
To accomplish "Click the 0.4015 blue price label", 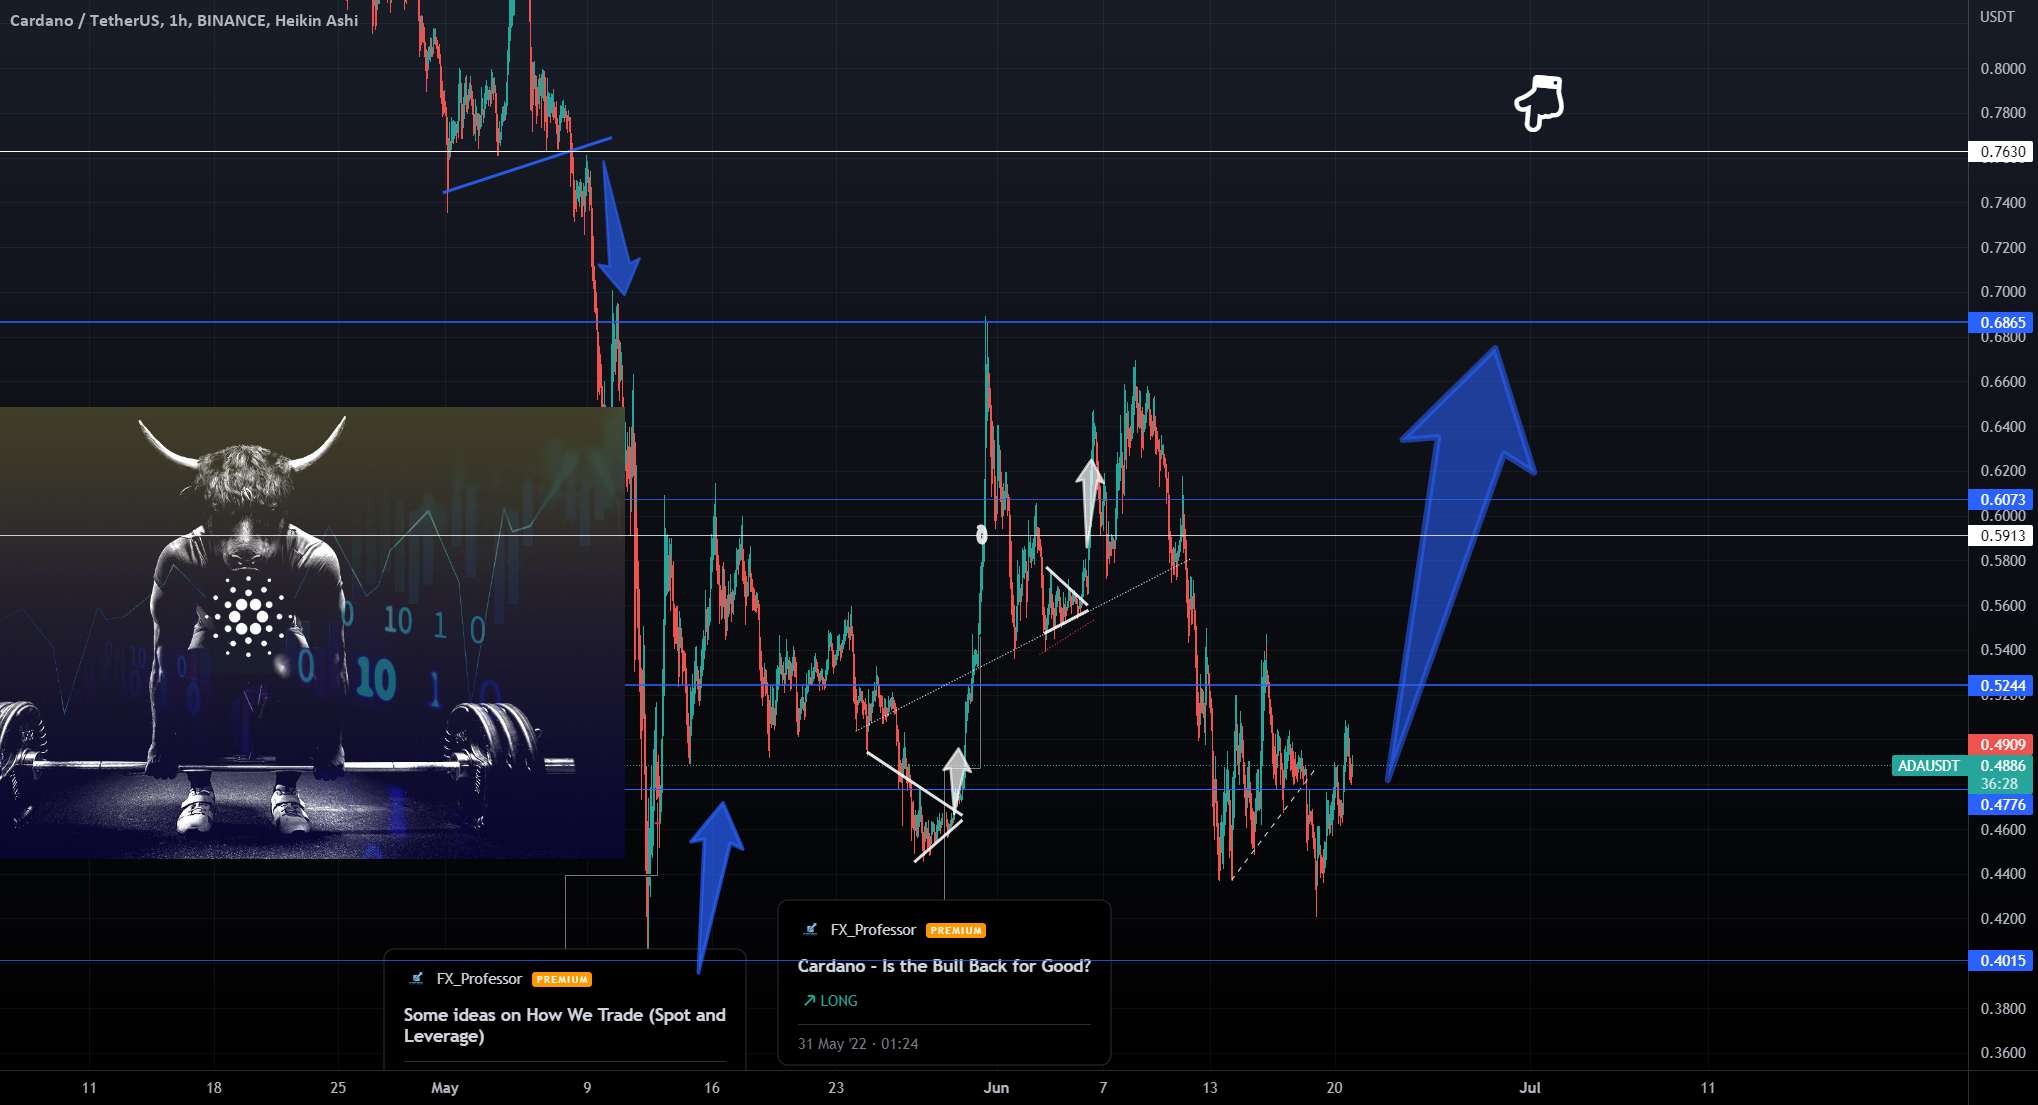I will (x=2001, y=960).
